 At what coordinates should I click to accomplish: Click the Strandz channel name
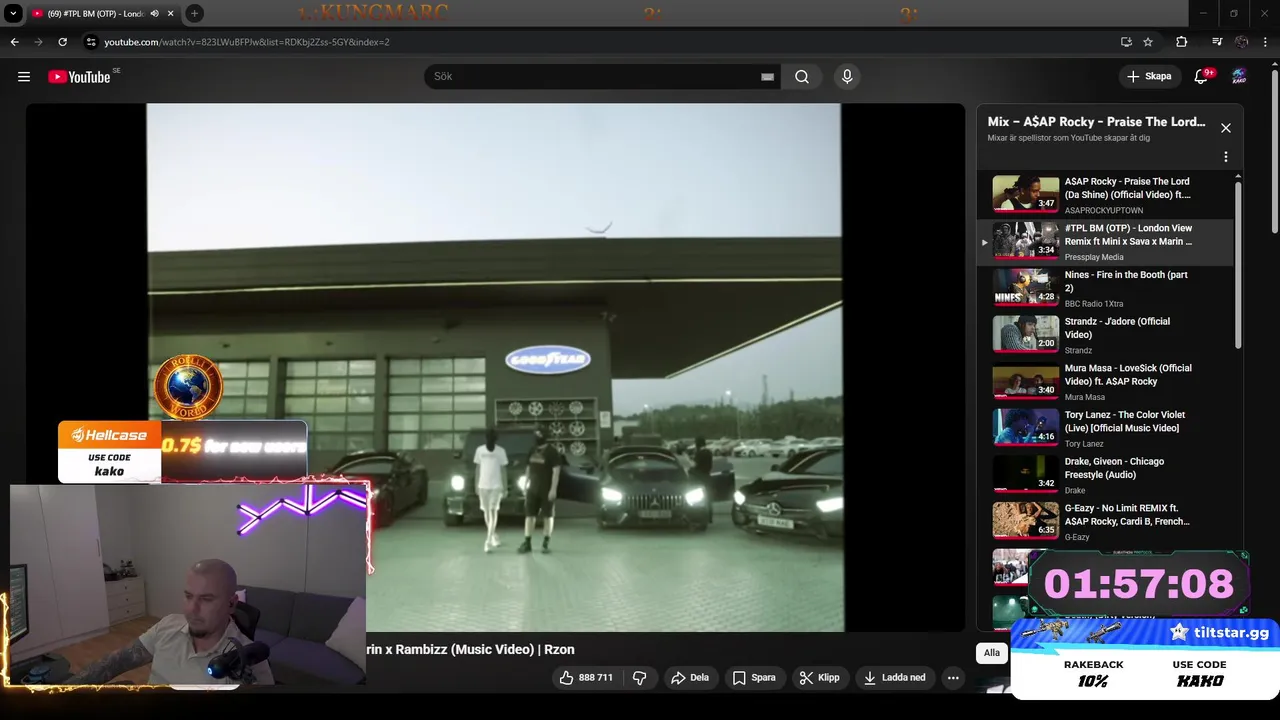[x=1079, y=351]
